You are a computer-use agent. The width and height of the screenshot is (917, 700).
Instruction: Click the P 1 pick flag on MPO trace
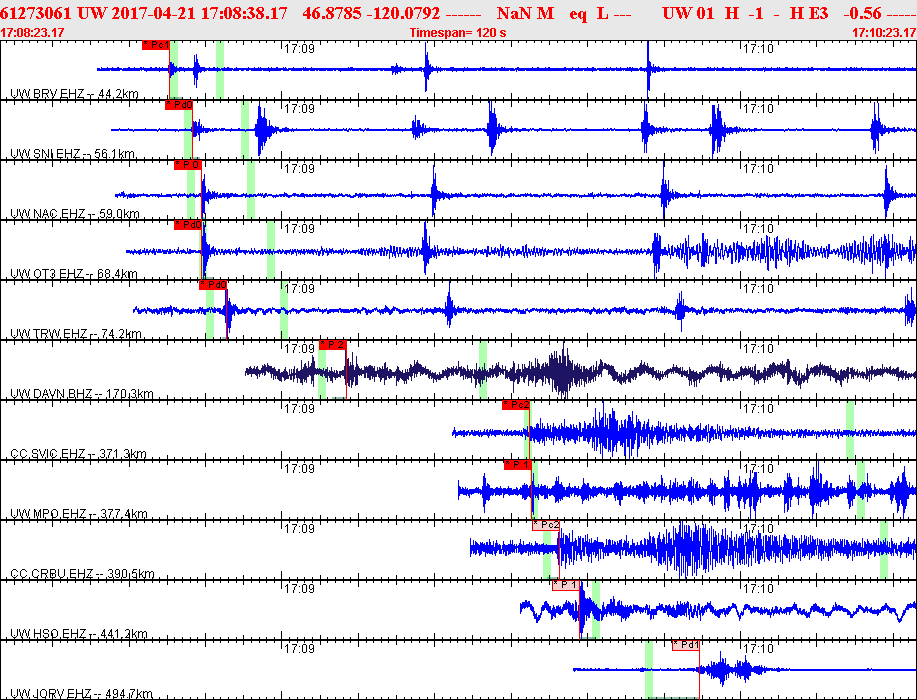click(518, 465)
